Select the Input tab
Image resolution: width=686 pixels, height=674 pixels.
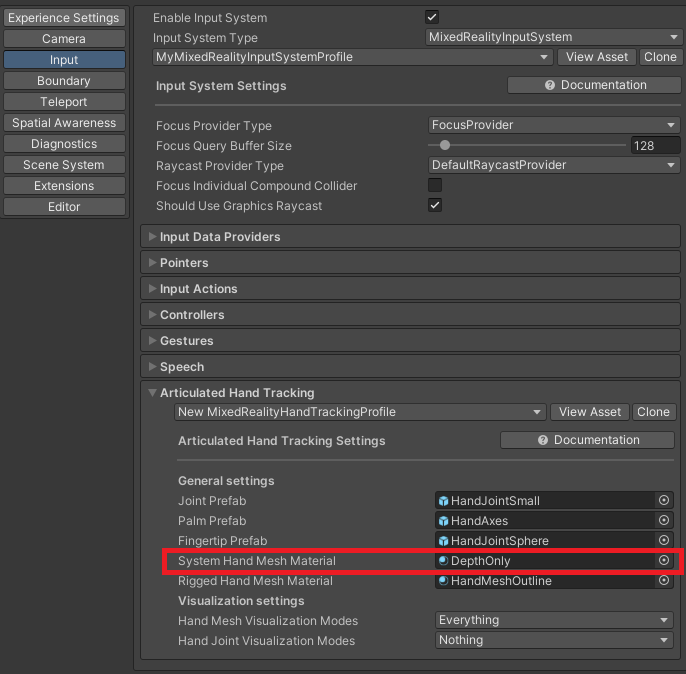(x=64, y=60)
